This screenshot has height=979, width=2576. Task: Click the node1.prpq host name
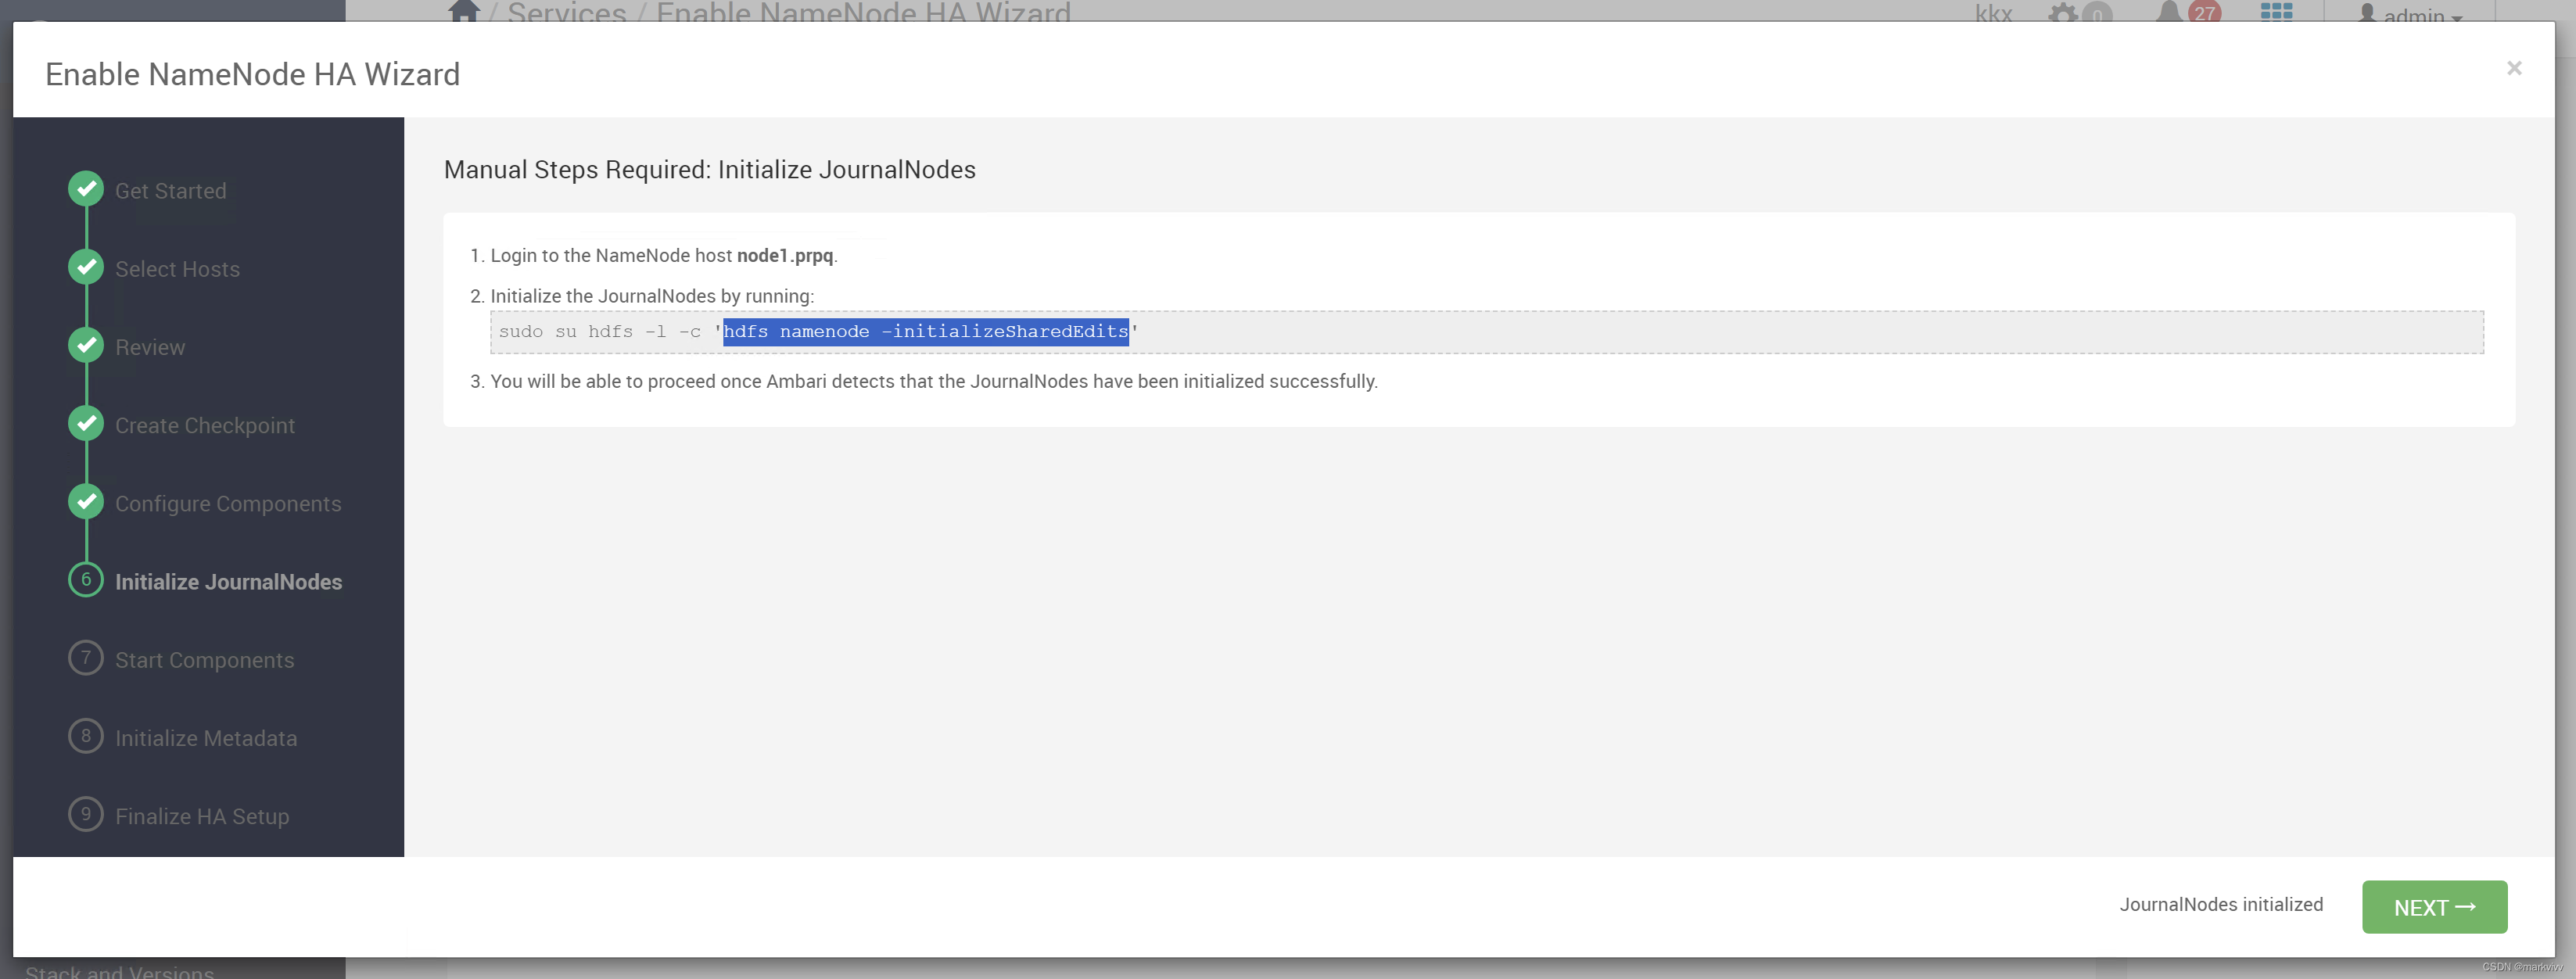785,256
